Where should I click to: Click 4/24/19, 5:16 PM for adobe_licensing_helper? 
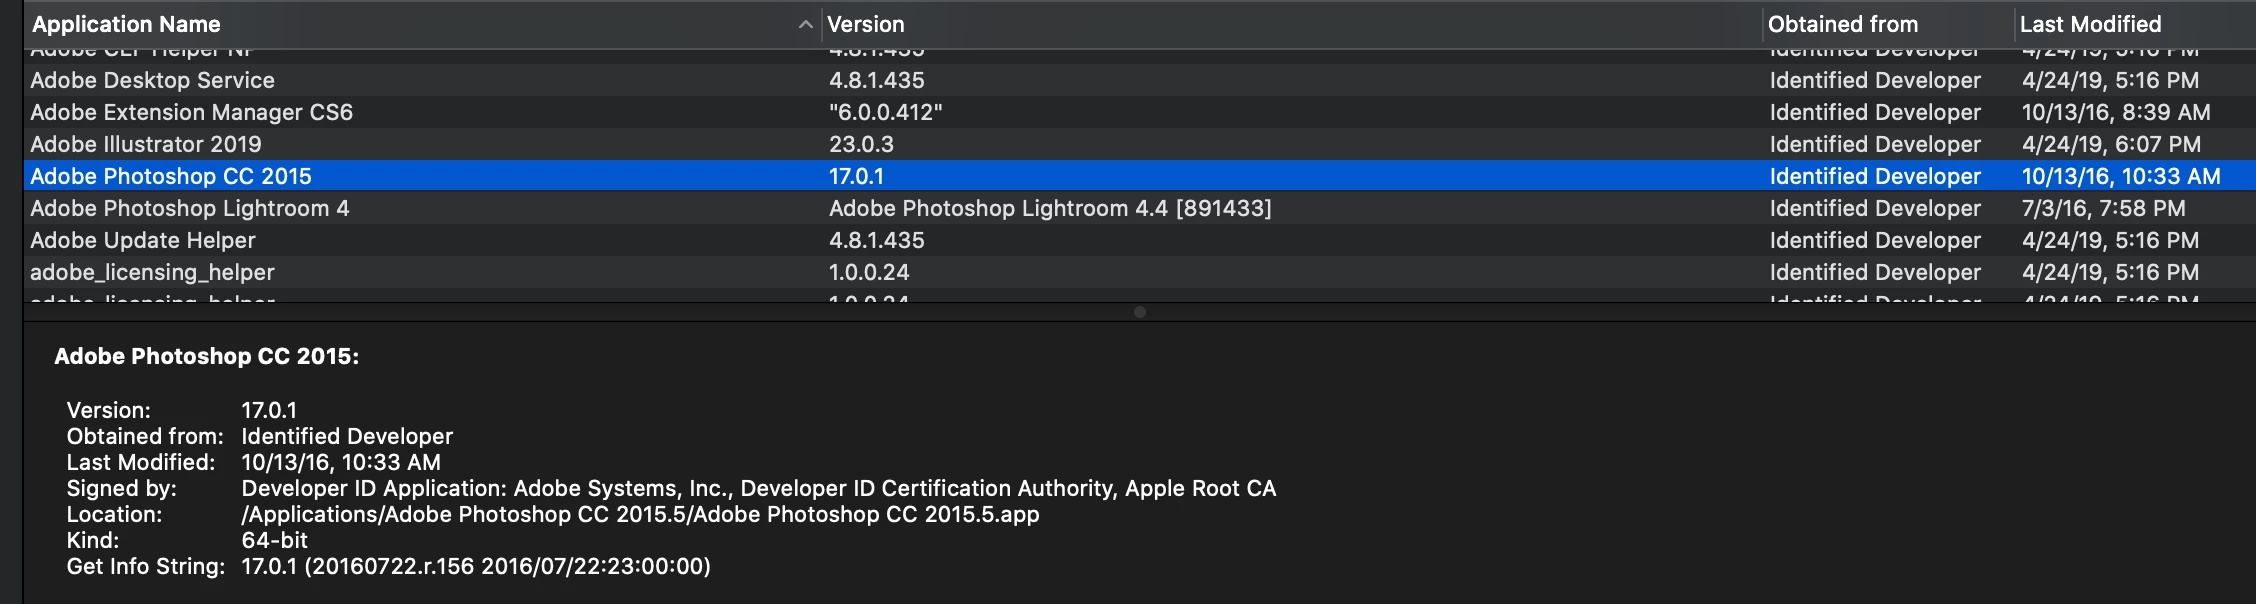2110,272
